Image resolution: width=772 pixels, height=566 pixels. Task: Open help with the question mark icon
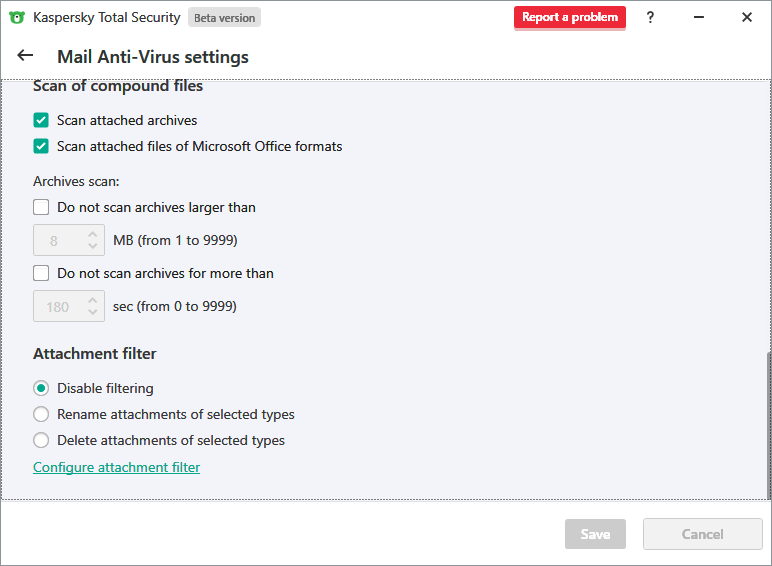click(650, 17)
